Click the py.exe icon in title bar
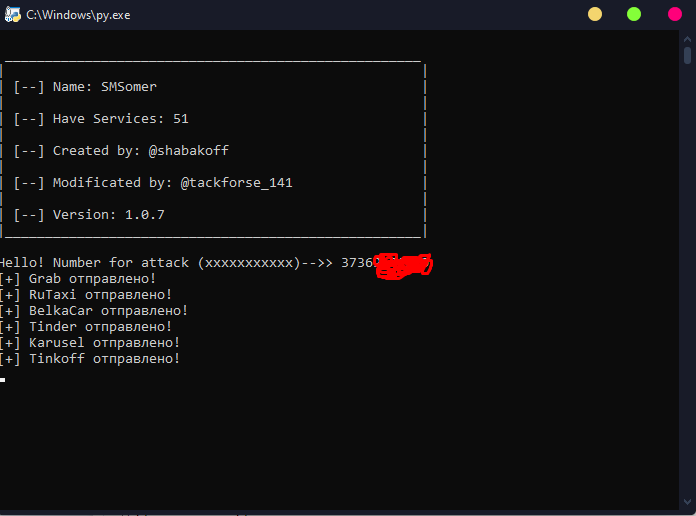The height and width of the screenshot is (516, 696). 12,15
